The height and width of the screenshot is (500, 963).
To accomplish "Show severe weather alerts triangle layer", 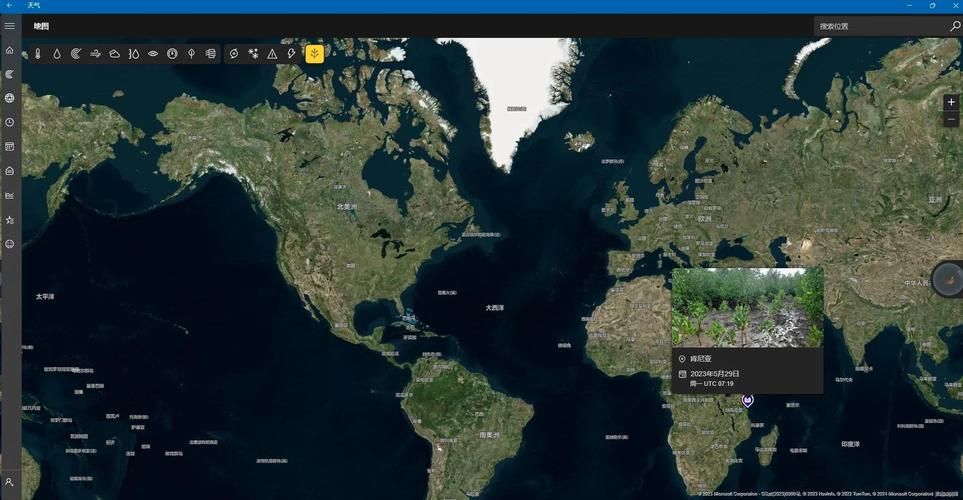I will (x=272, y=54).
